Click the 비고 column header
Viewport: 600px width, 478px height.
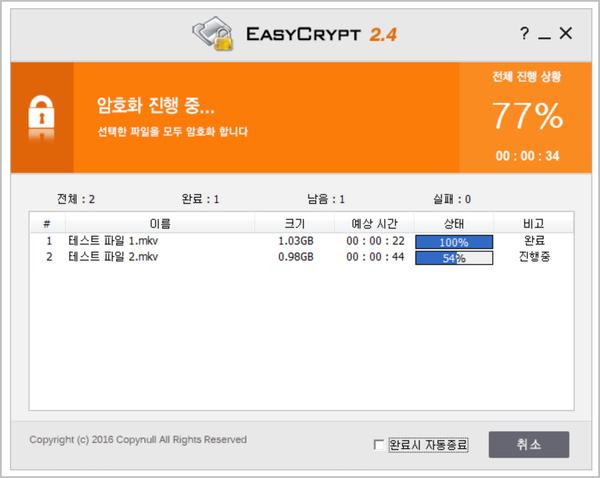[x=533, y=224]
